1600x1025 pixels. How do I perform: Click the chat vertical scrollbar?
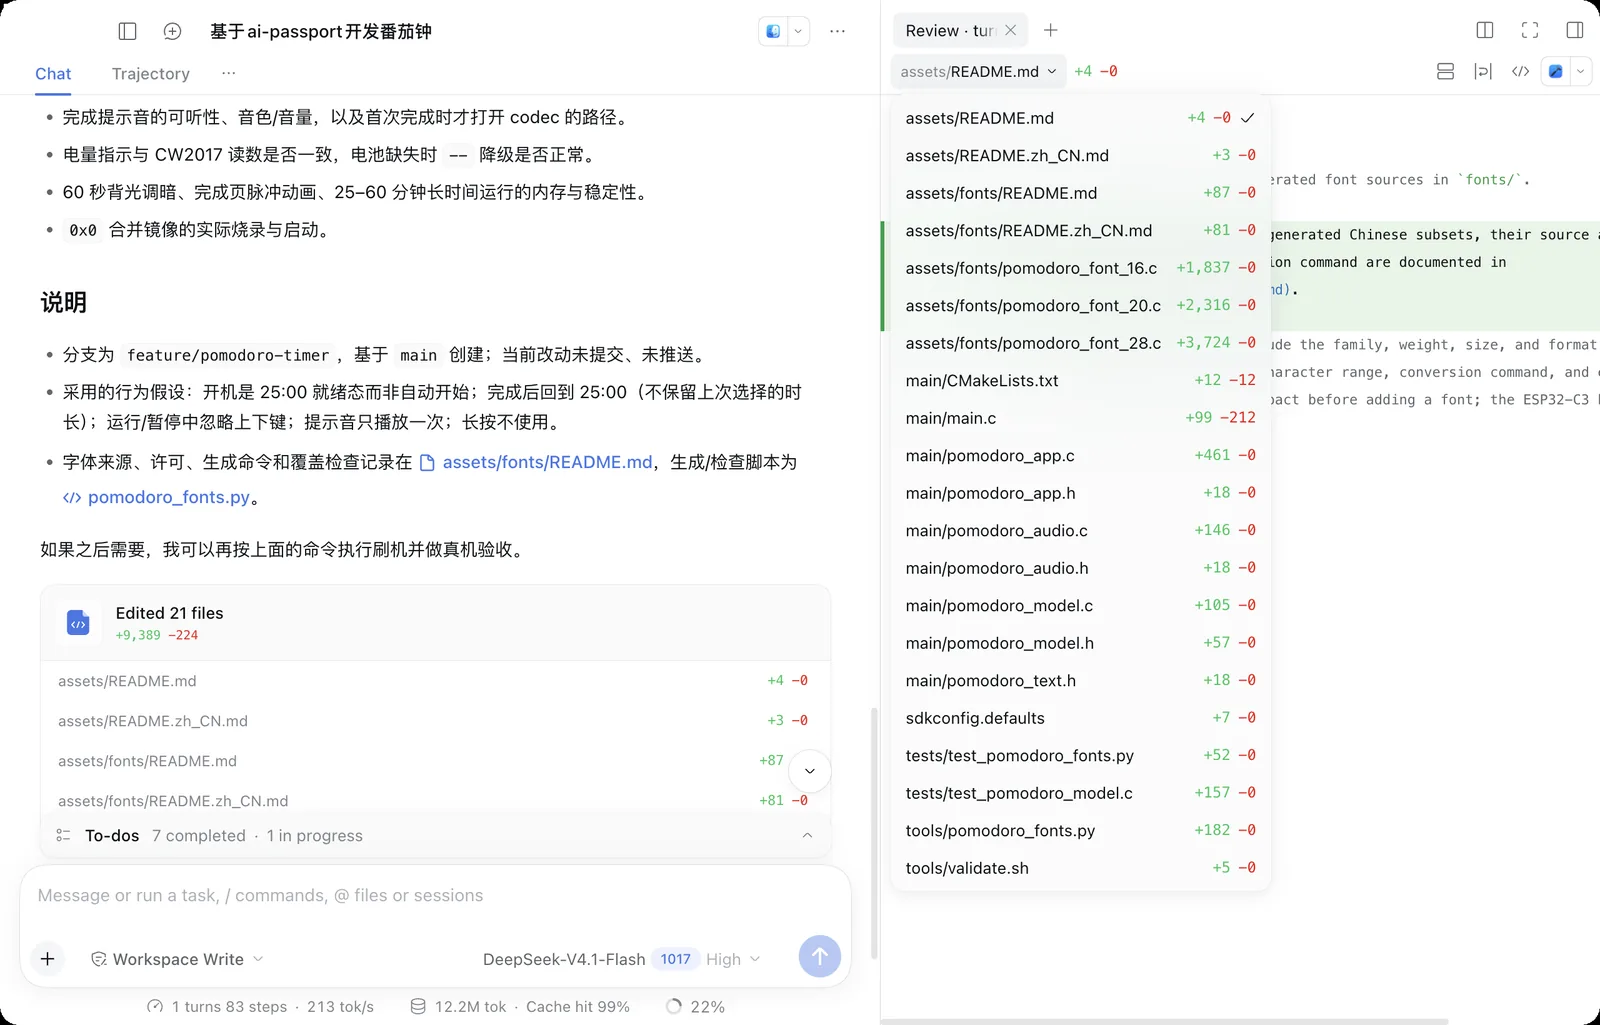874,835
